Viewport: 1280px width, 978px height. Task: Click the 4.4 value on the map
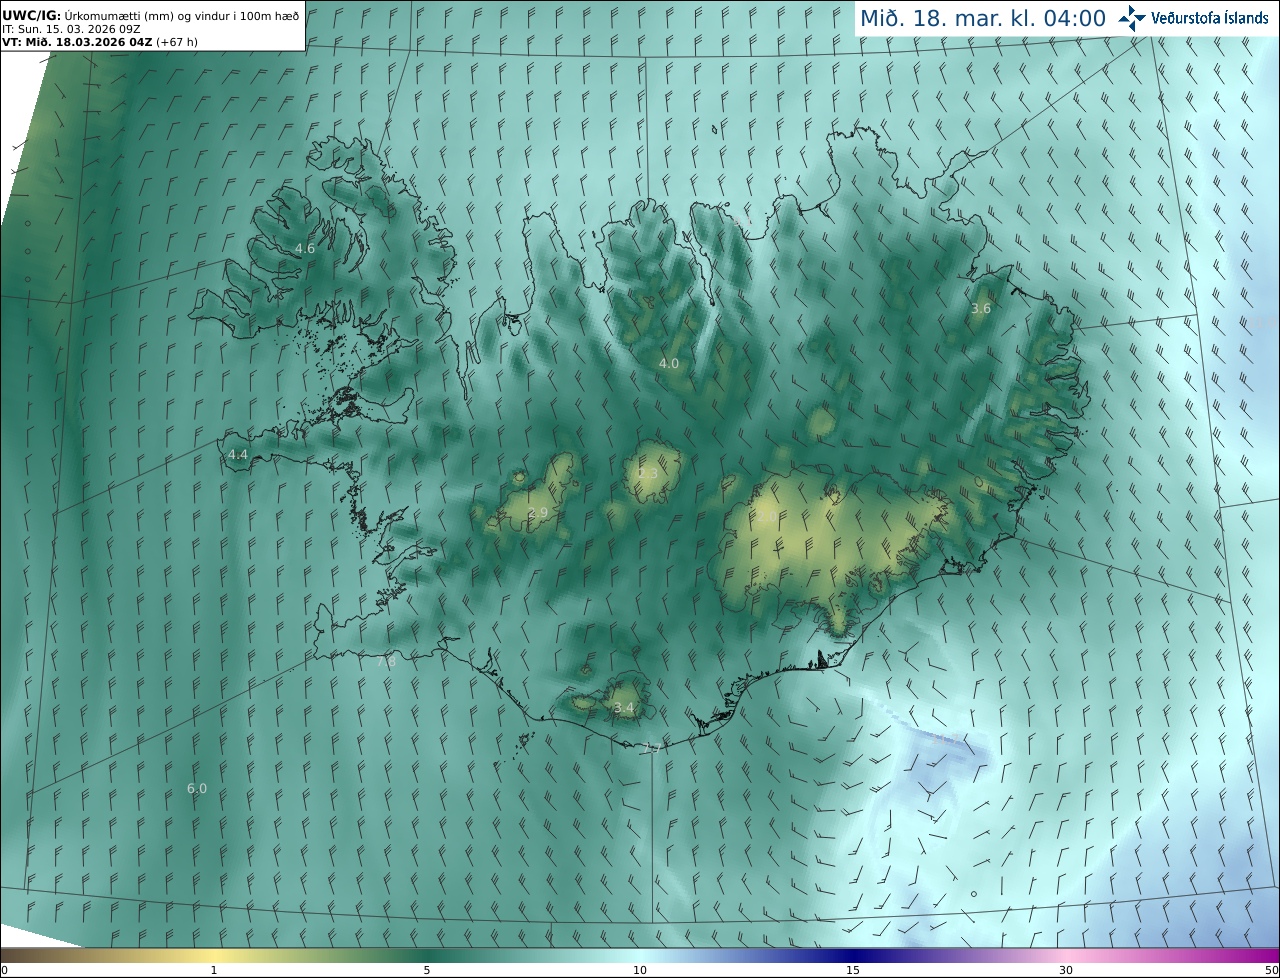tap(238, 454)
